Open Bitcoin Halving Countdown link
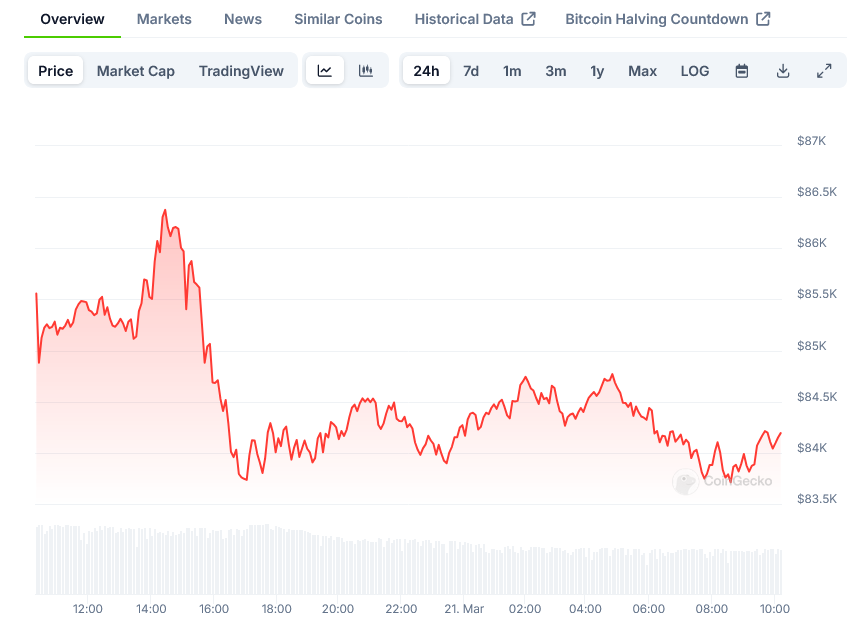This screenshot has width=847, height=626. [667, 19]
